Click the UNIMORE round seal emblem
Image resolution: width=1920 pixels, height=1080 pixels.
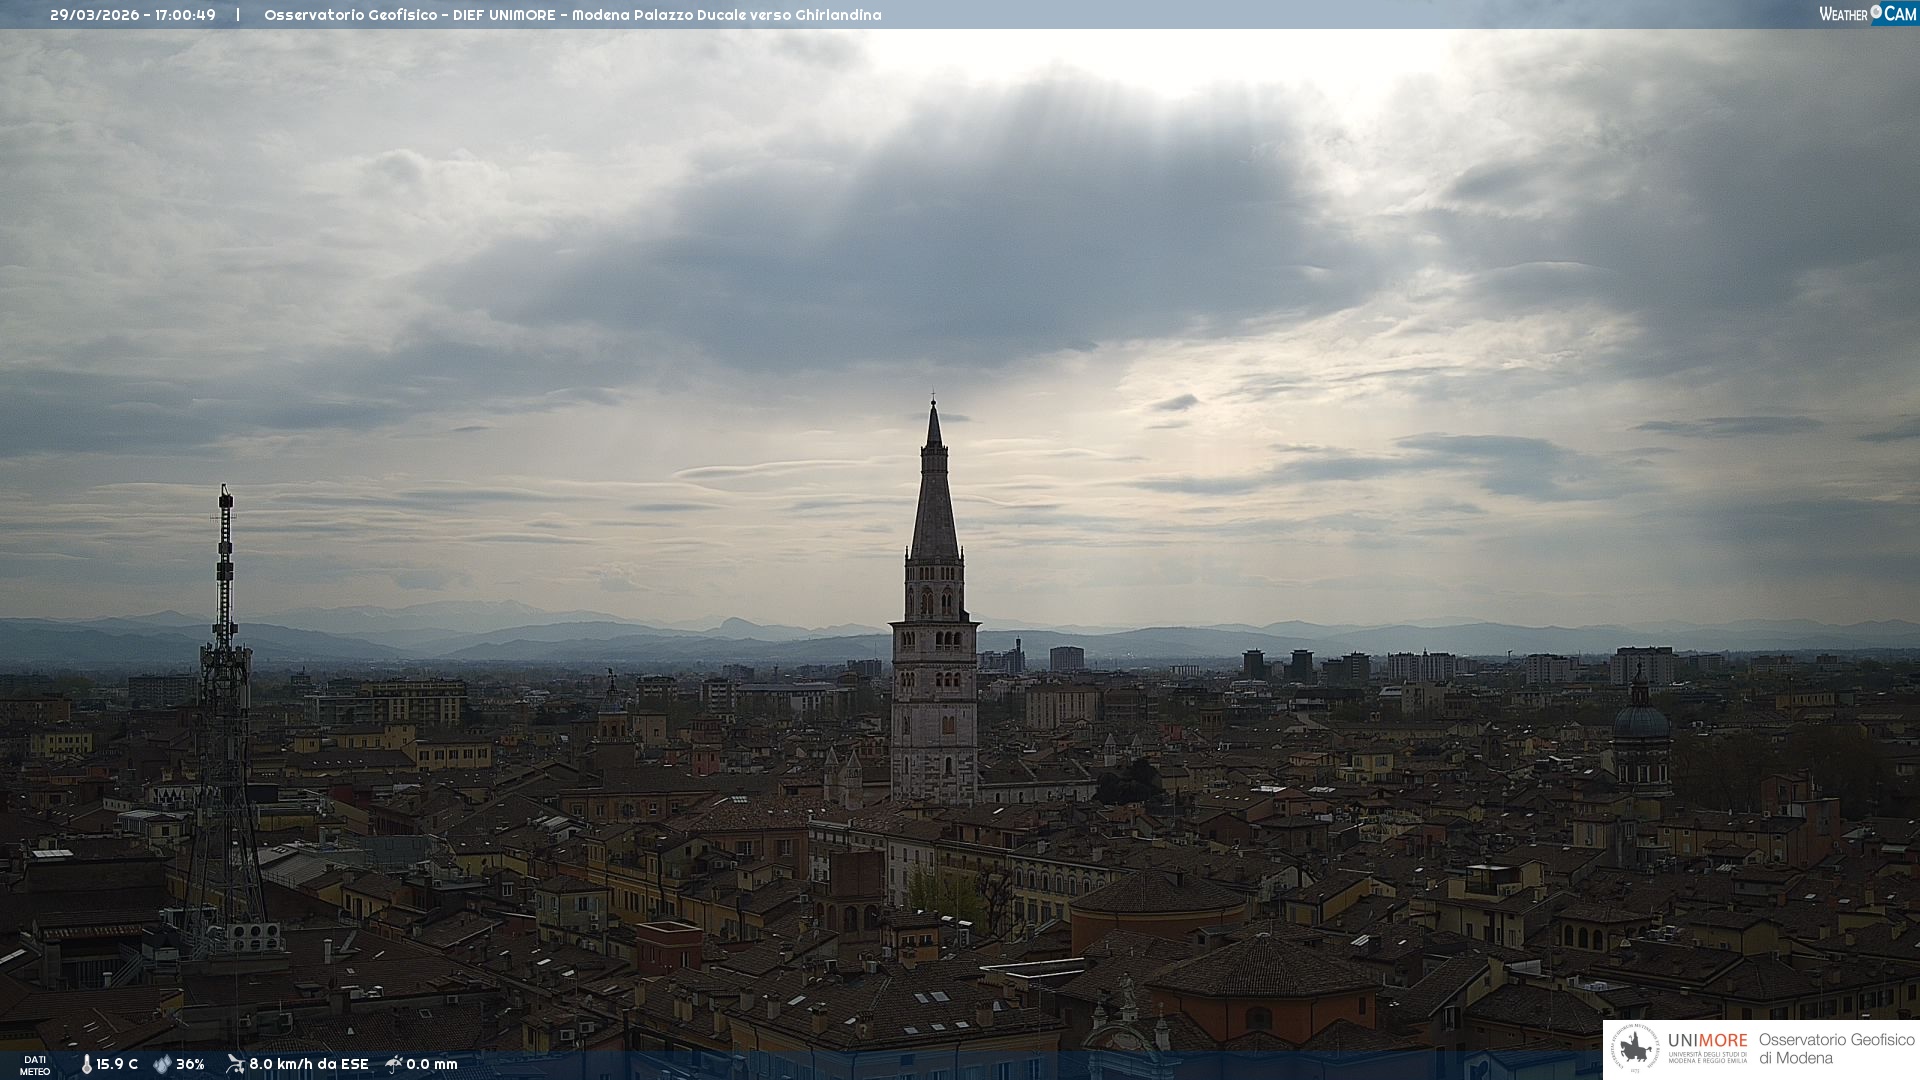tap(1635, 1049)
